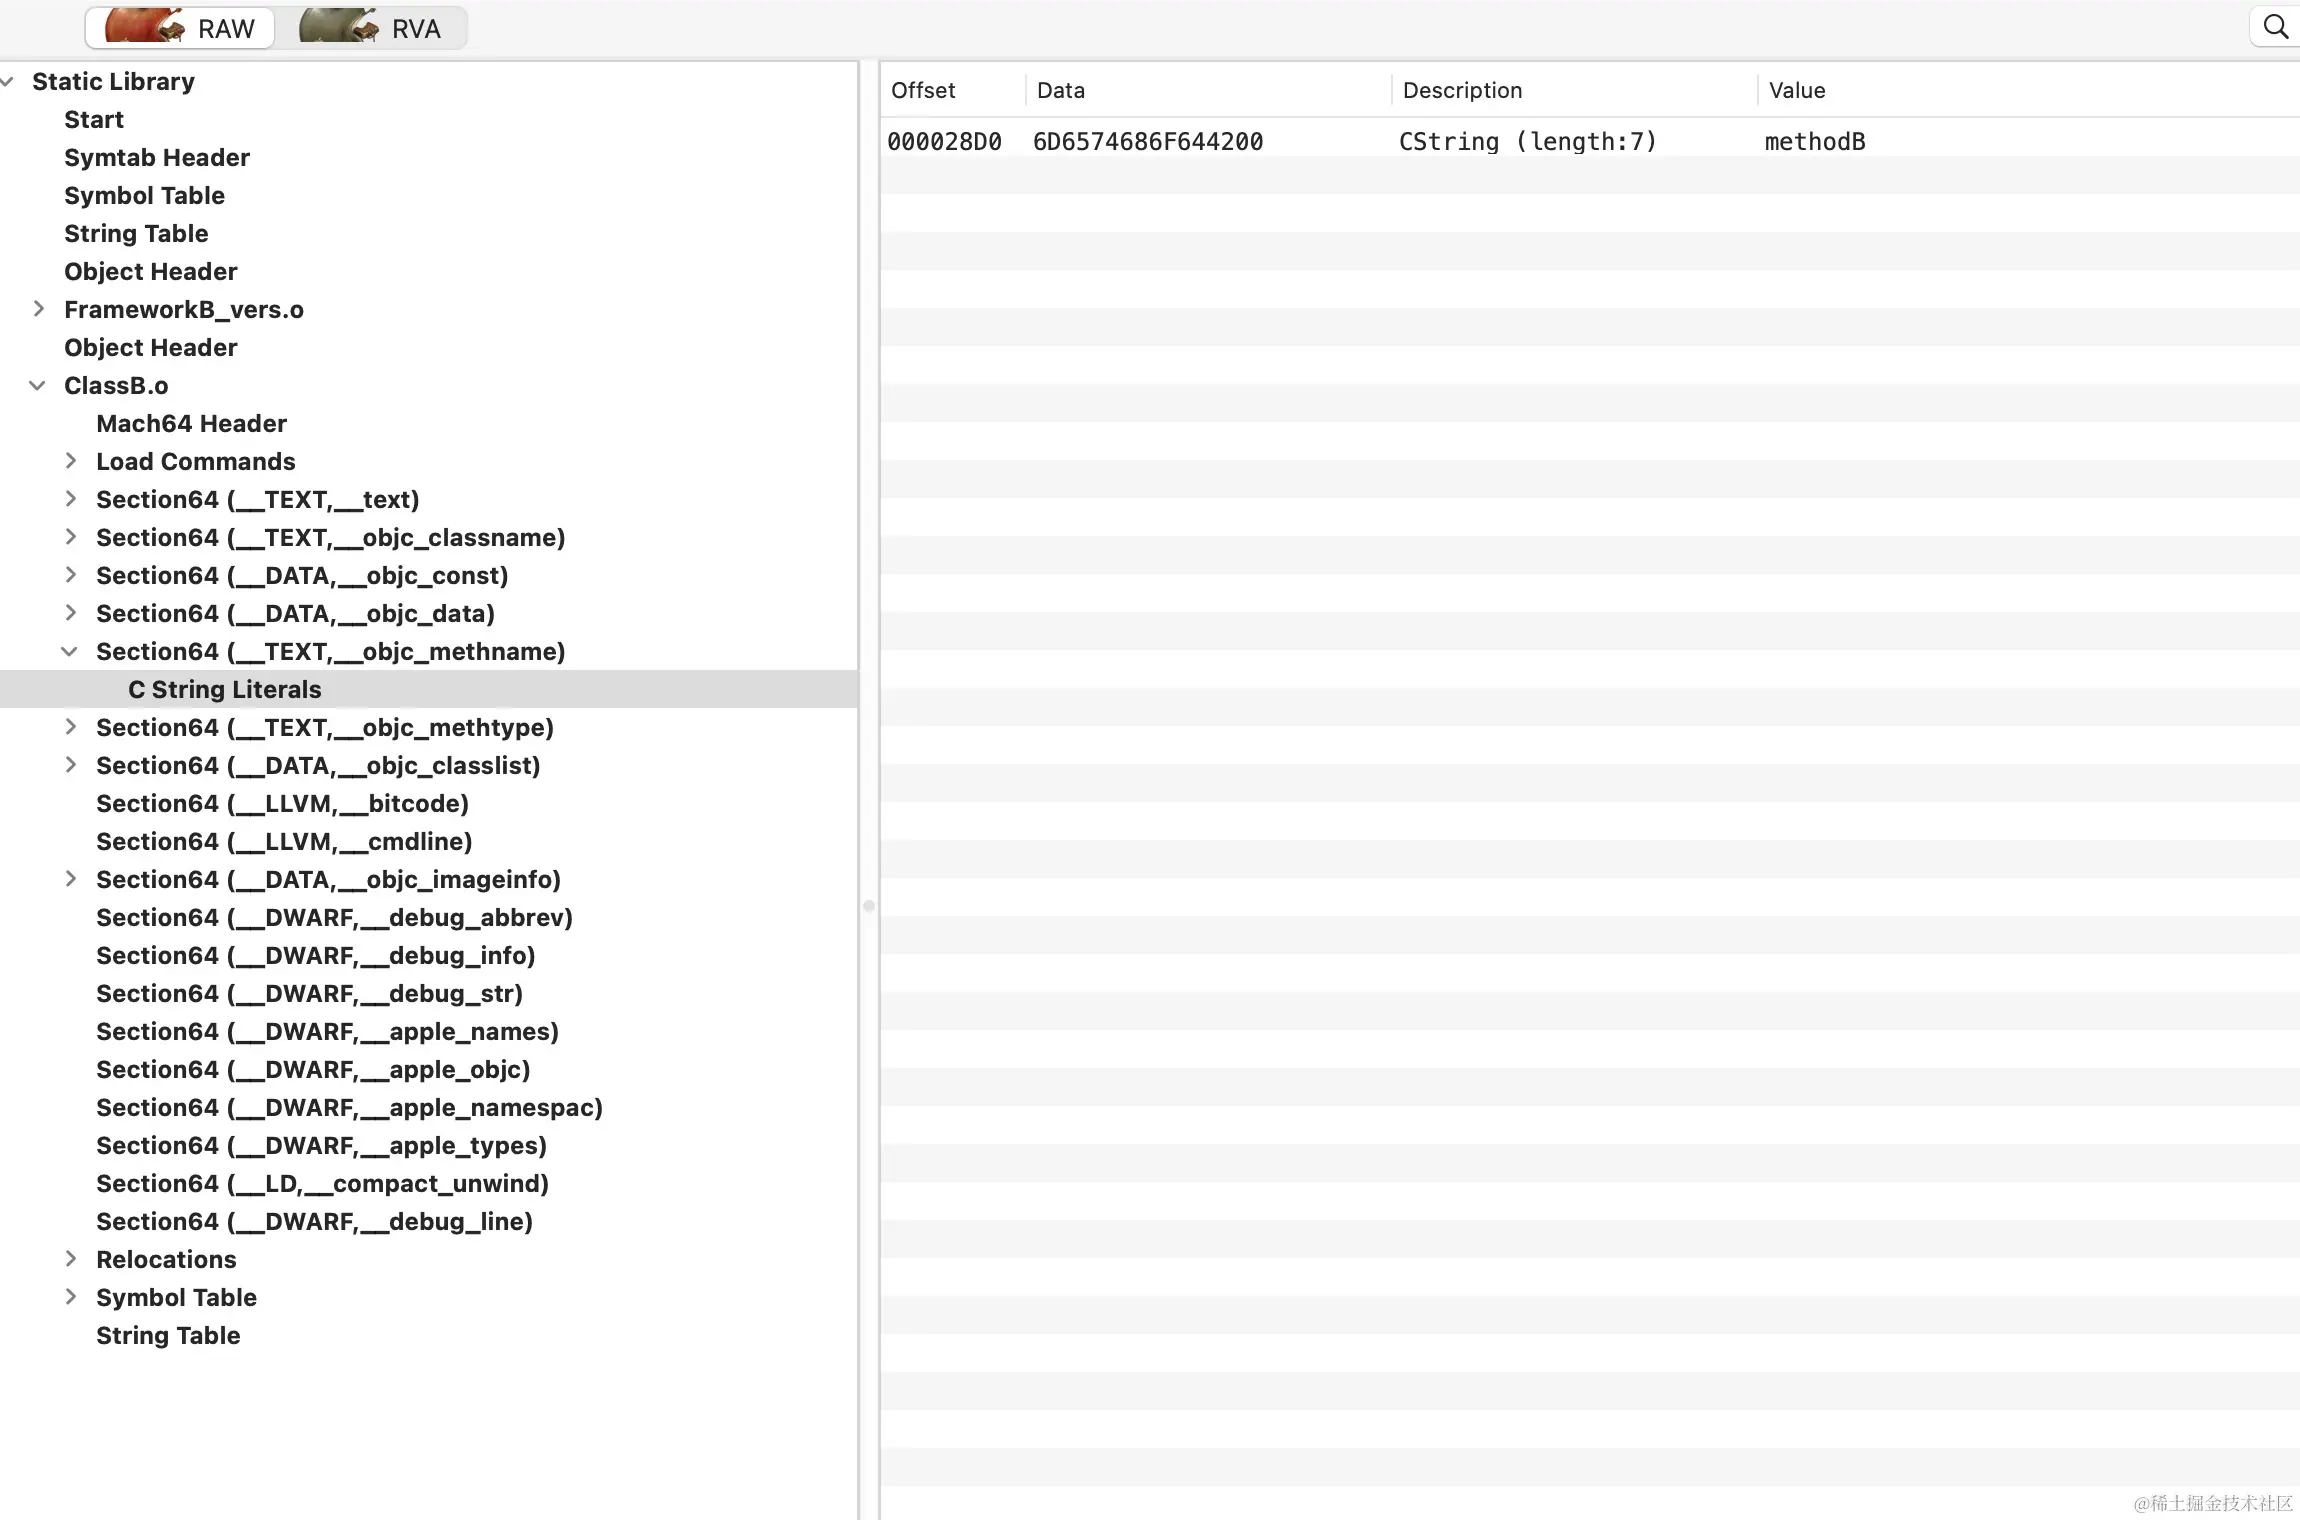Expand the ClassB.o Symbol Table chevron

tap(70, 1297)
